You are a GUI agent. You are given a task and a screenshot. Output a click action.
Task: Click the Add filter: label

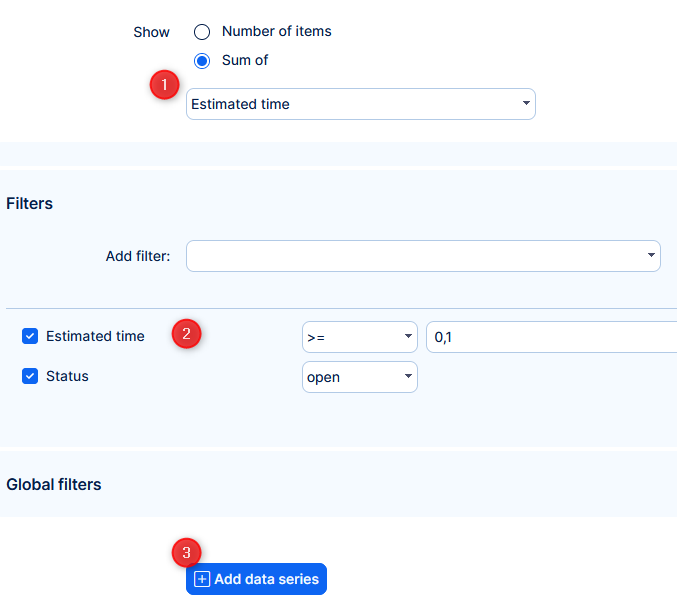coord(138,257)
